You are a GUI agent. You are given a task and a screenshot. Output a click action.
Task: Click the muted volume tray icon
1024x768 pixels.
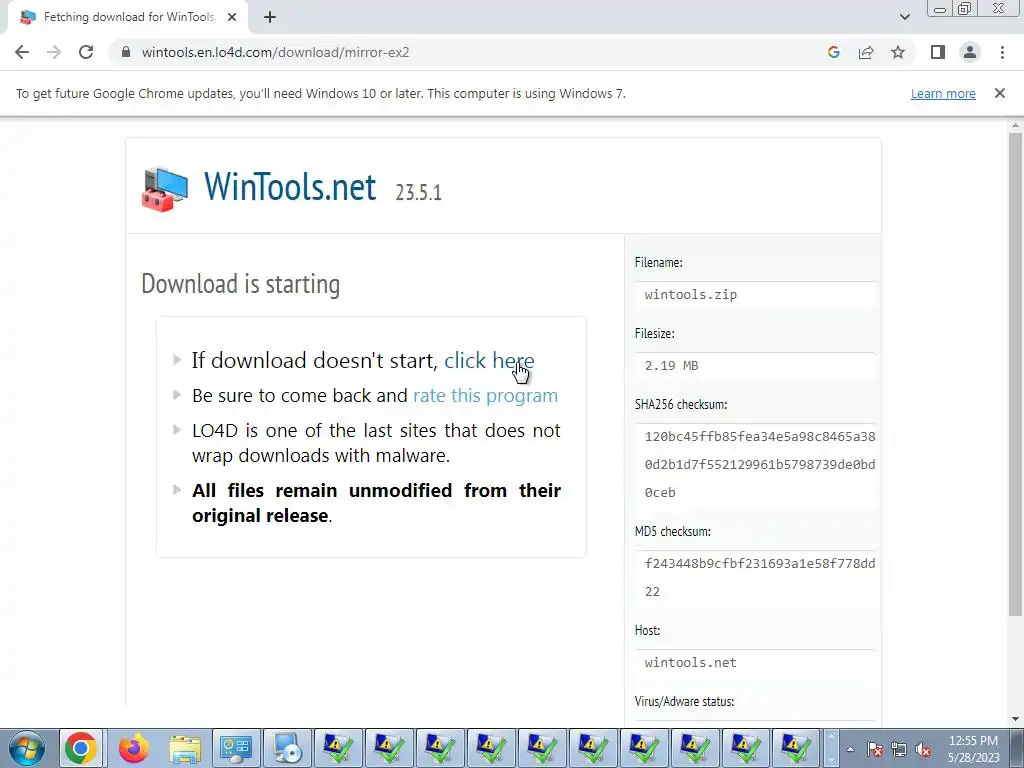click(x=923, y=749)
